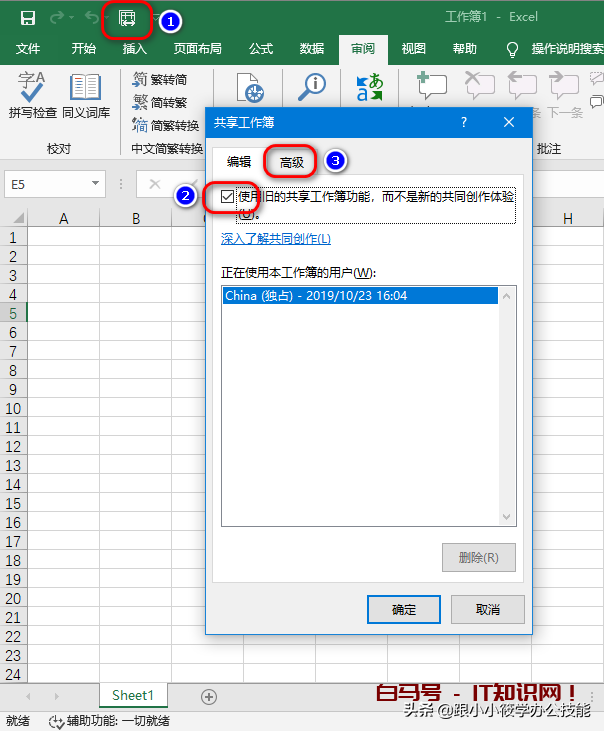This screenshot has height=731, width=604.
Task: Toggle the old shared workbook feature checkbox
Action: tap(228, 197)
